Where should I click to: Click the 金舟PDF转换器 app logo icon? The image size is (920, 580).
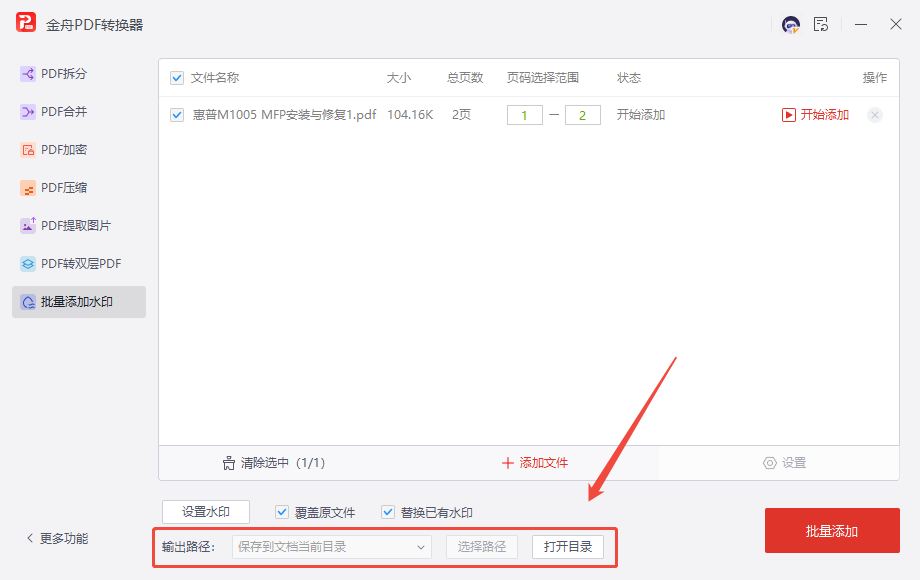click(x=26, y=23)
